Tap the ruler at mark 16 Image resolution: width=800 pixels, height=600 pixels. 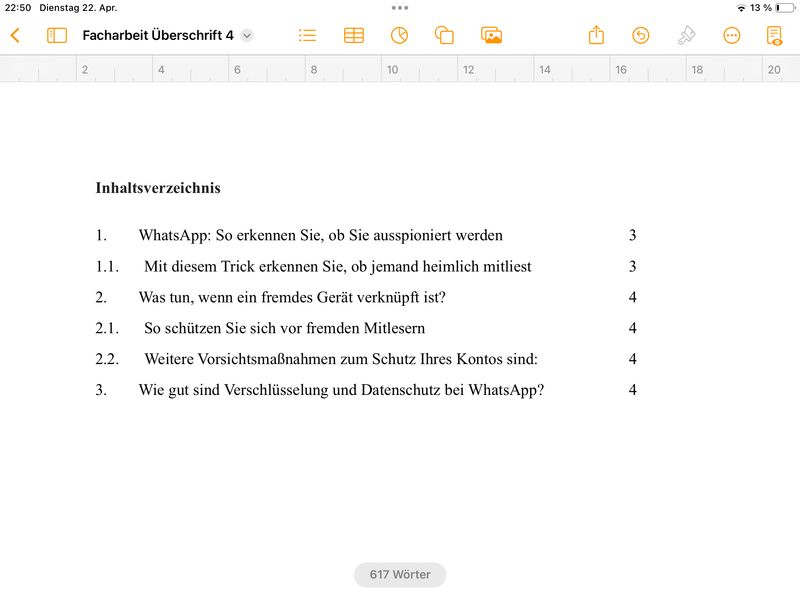tap(620, 69)
